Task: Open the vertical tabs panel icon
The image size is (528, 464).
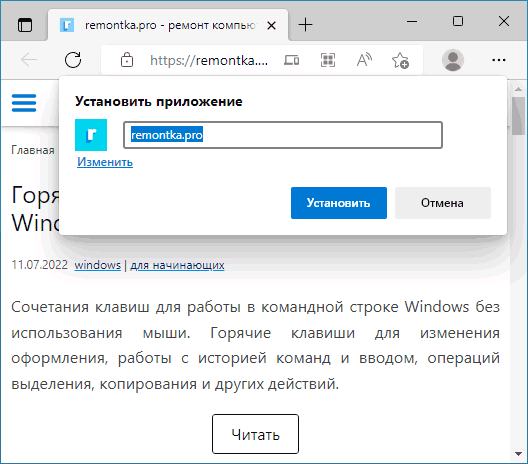Action: click(x=25, y=25)
